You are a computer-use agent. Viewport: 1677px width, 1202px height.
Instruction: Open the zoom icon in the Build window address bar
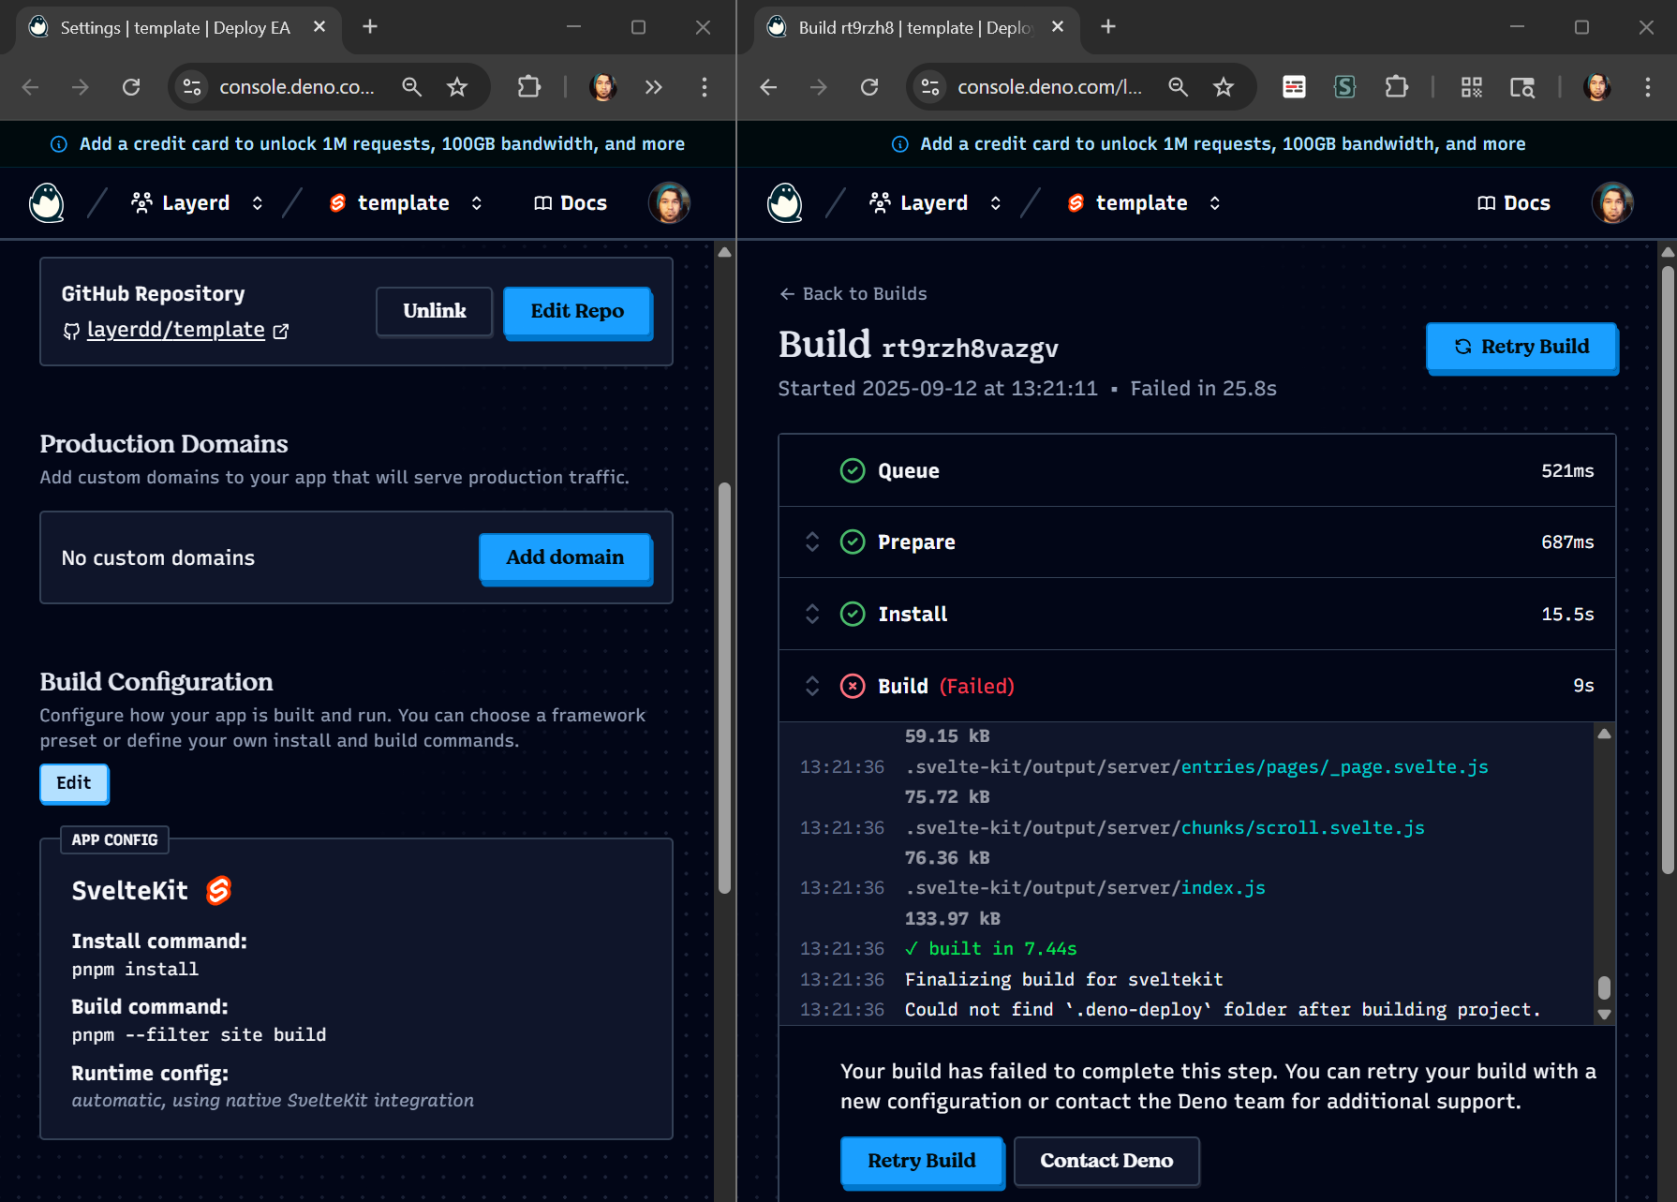point(1178,87)
